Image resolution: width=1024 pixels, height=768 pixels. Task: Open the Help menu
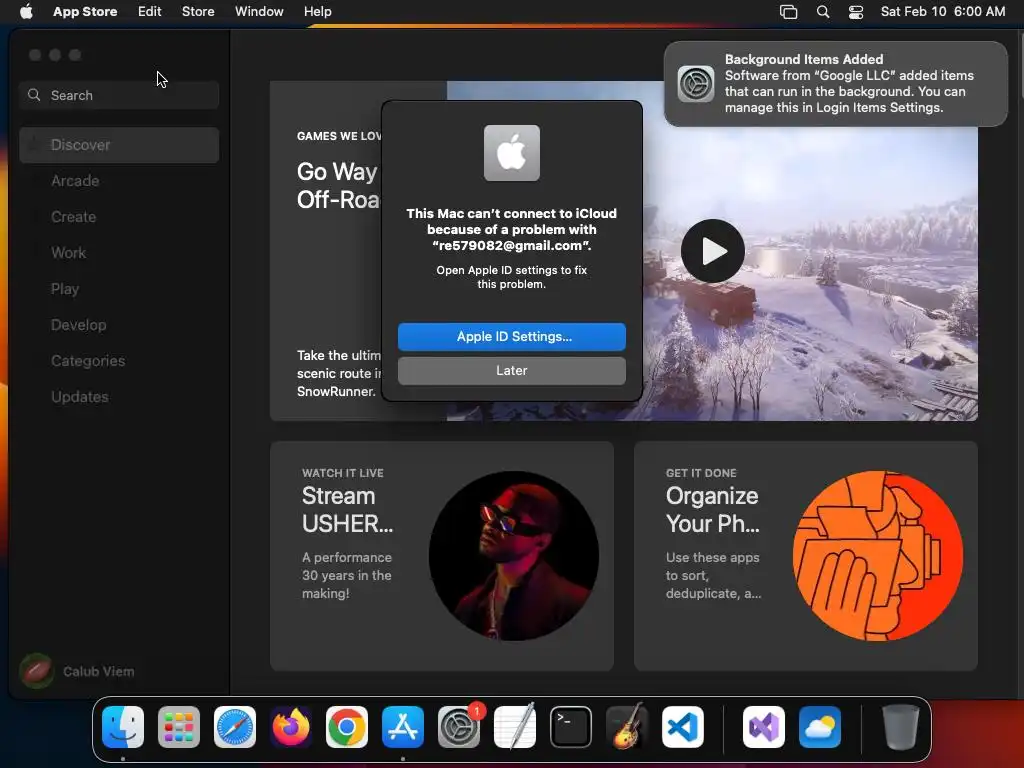click(x=317, y=11)
